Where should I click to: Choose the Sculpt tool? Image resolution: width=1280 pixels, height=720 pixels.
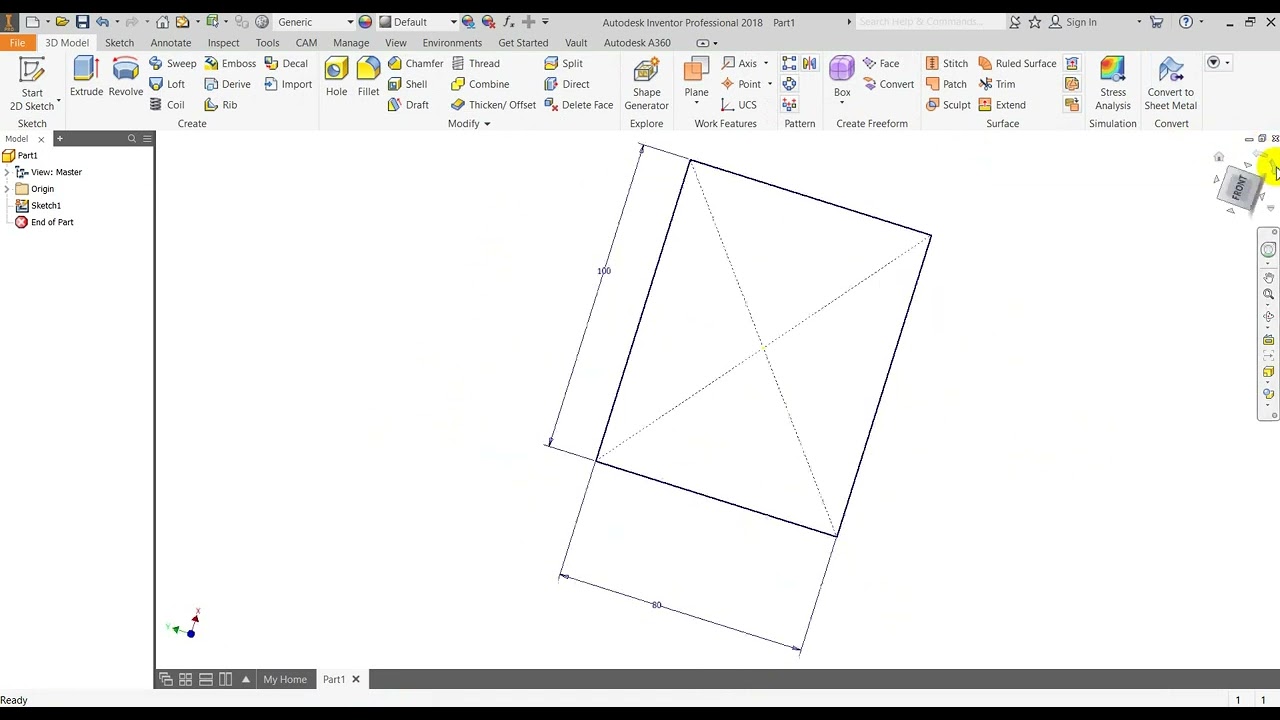pyautogui.click(x=948, y=105)
